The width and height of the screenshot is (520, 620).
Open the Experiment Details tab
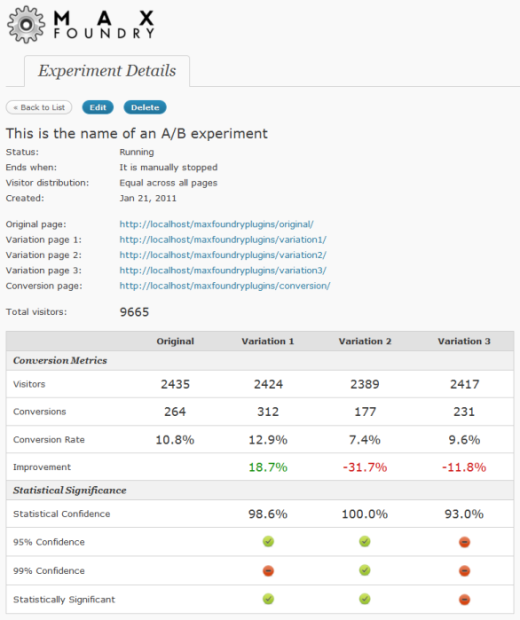pos(107,71)
